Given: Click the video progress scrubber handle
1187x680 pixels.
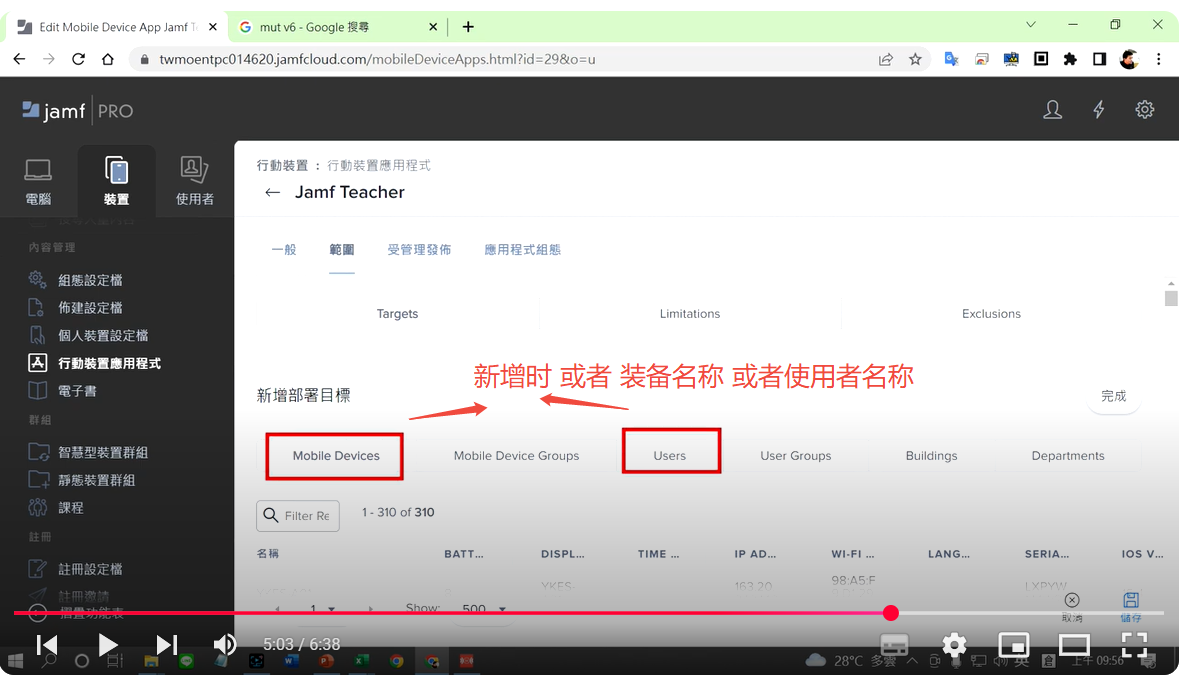Looking at the screenshot, I should point(891,613).
